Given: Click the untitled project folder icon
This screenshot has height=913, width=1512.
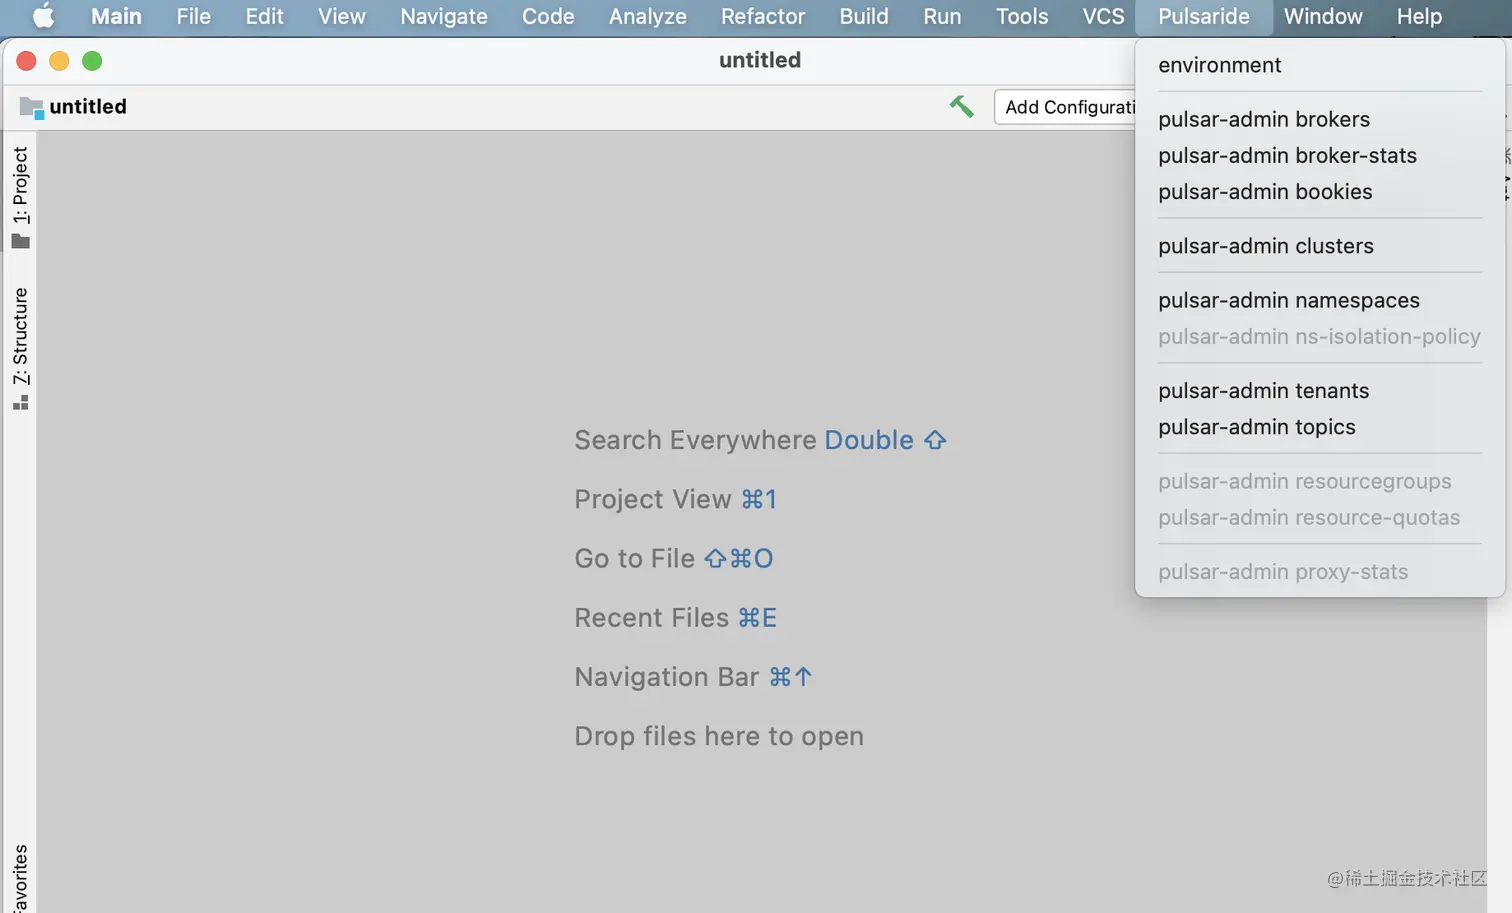Looking at the screenshot, I should [31, 107].
